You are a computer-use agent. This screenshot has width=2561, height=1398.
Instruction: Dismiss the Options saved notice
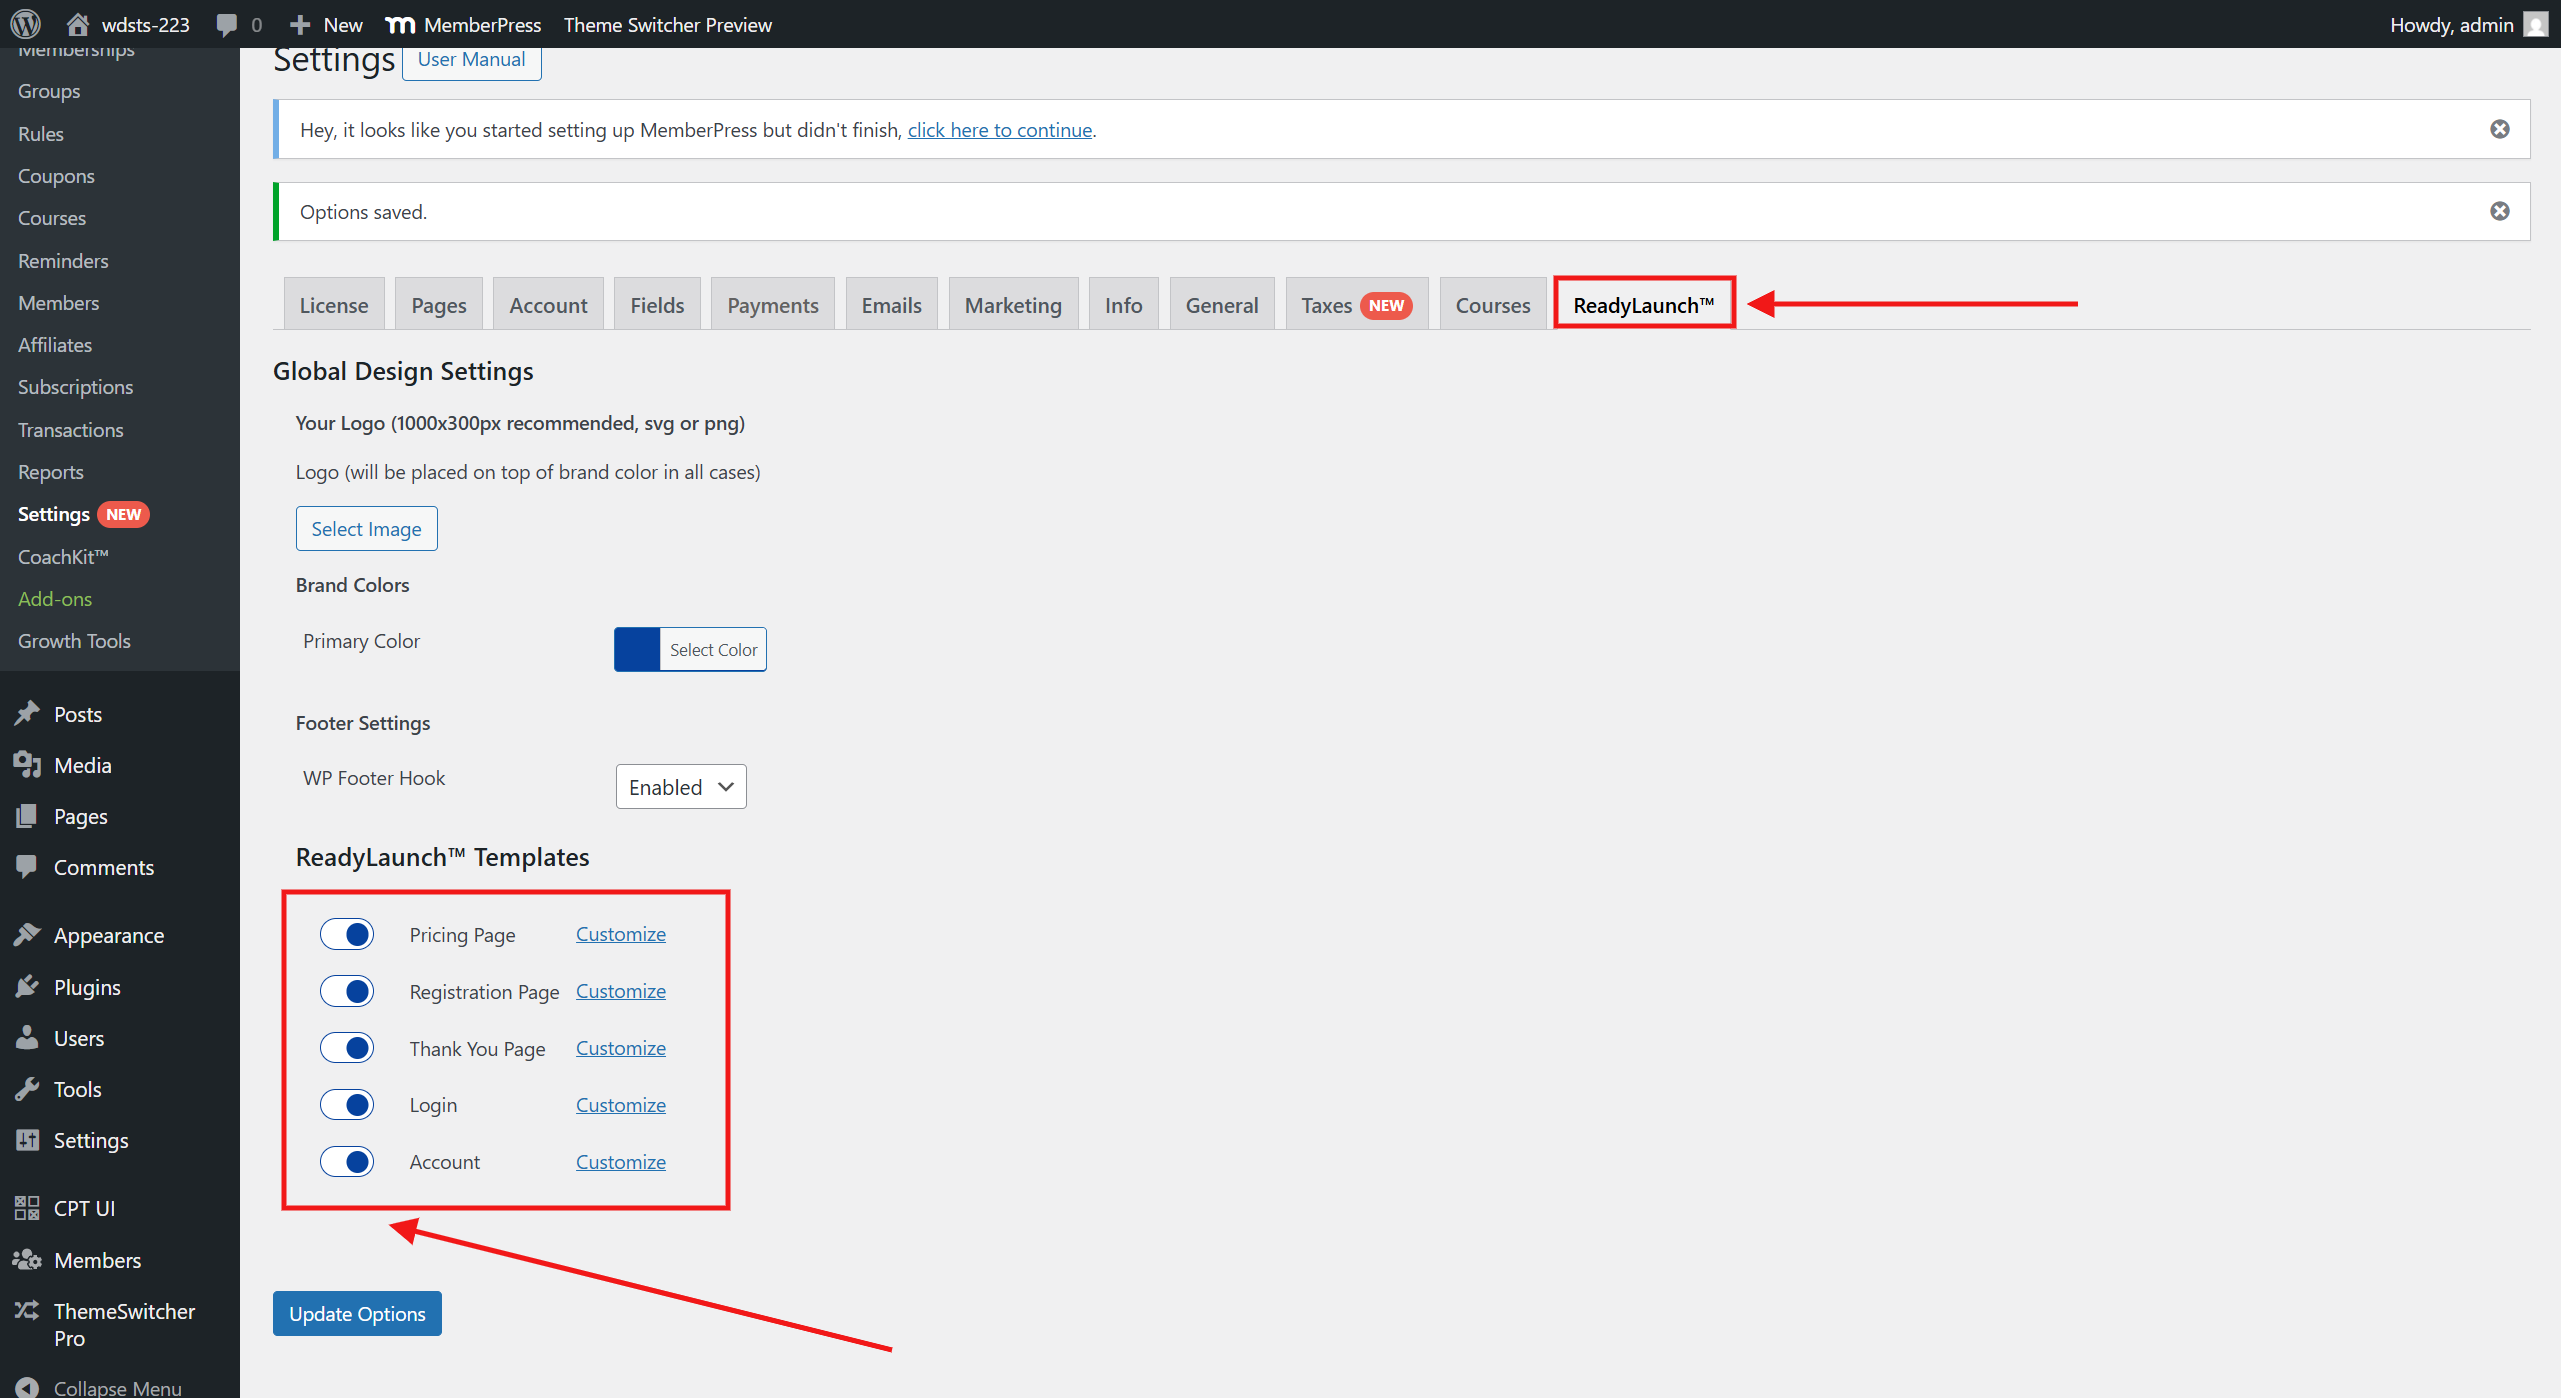2500,211
